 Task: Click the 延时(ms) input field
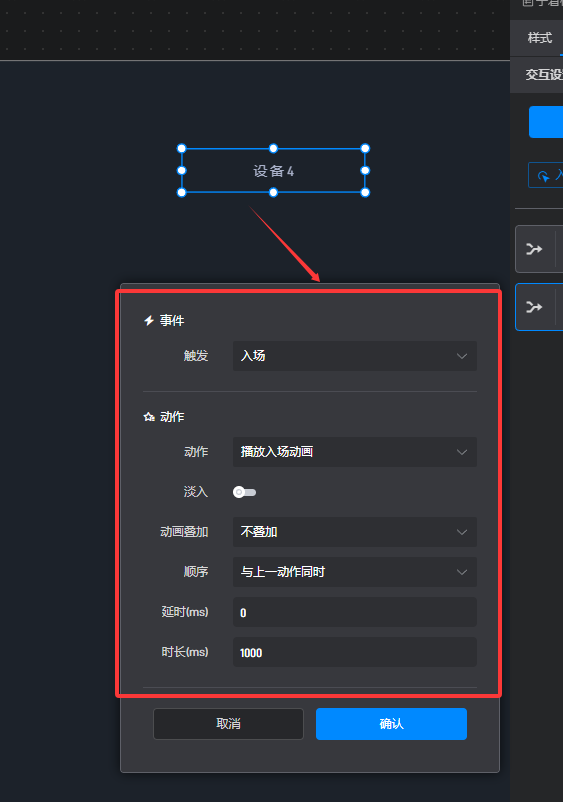coord(355,612)
